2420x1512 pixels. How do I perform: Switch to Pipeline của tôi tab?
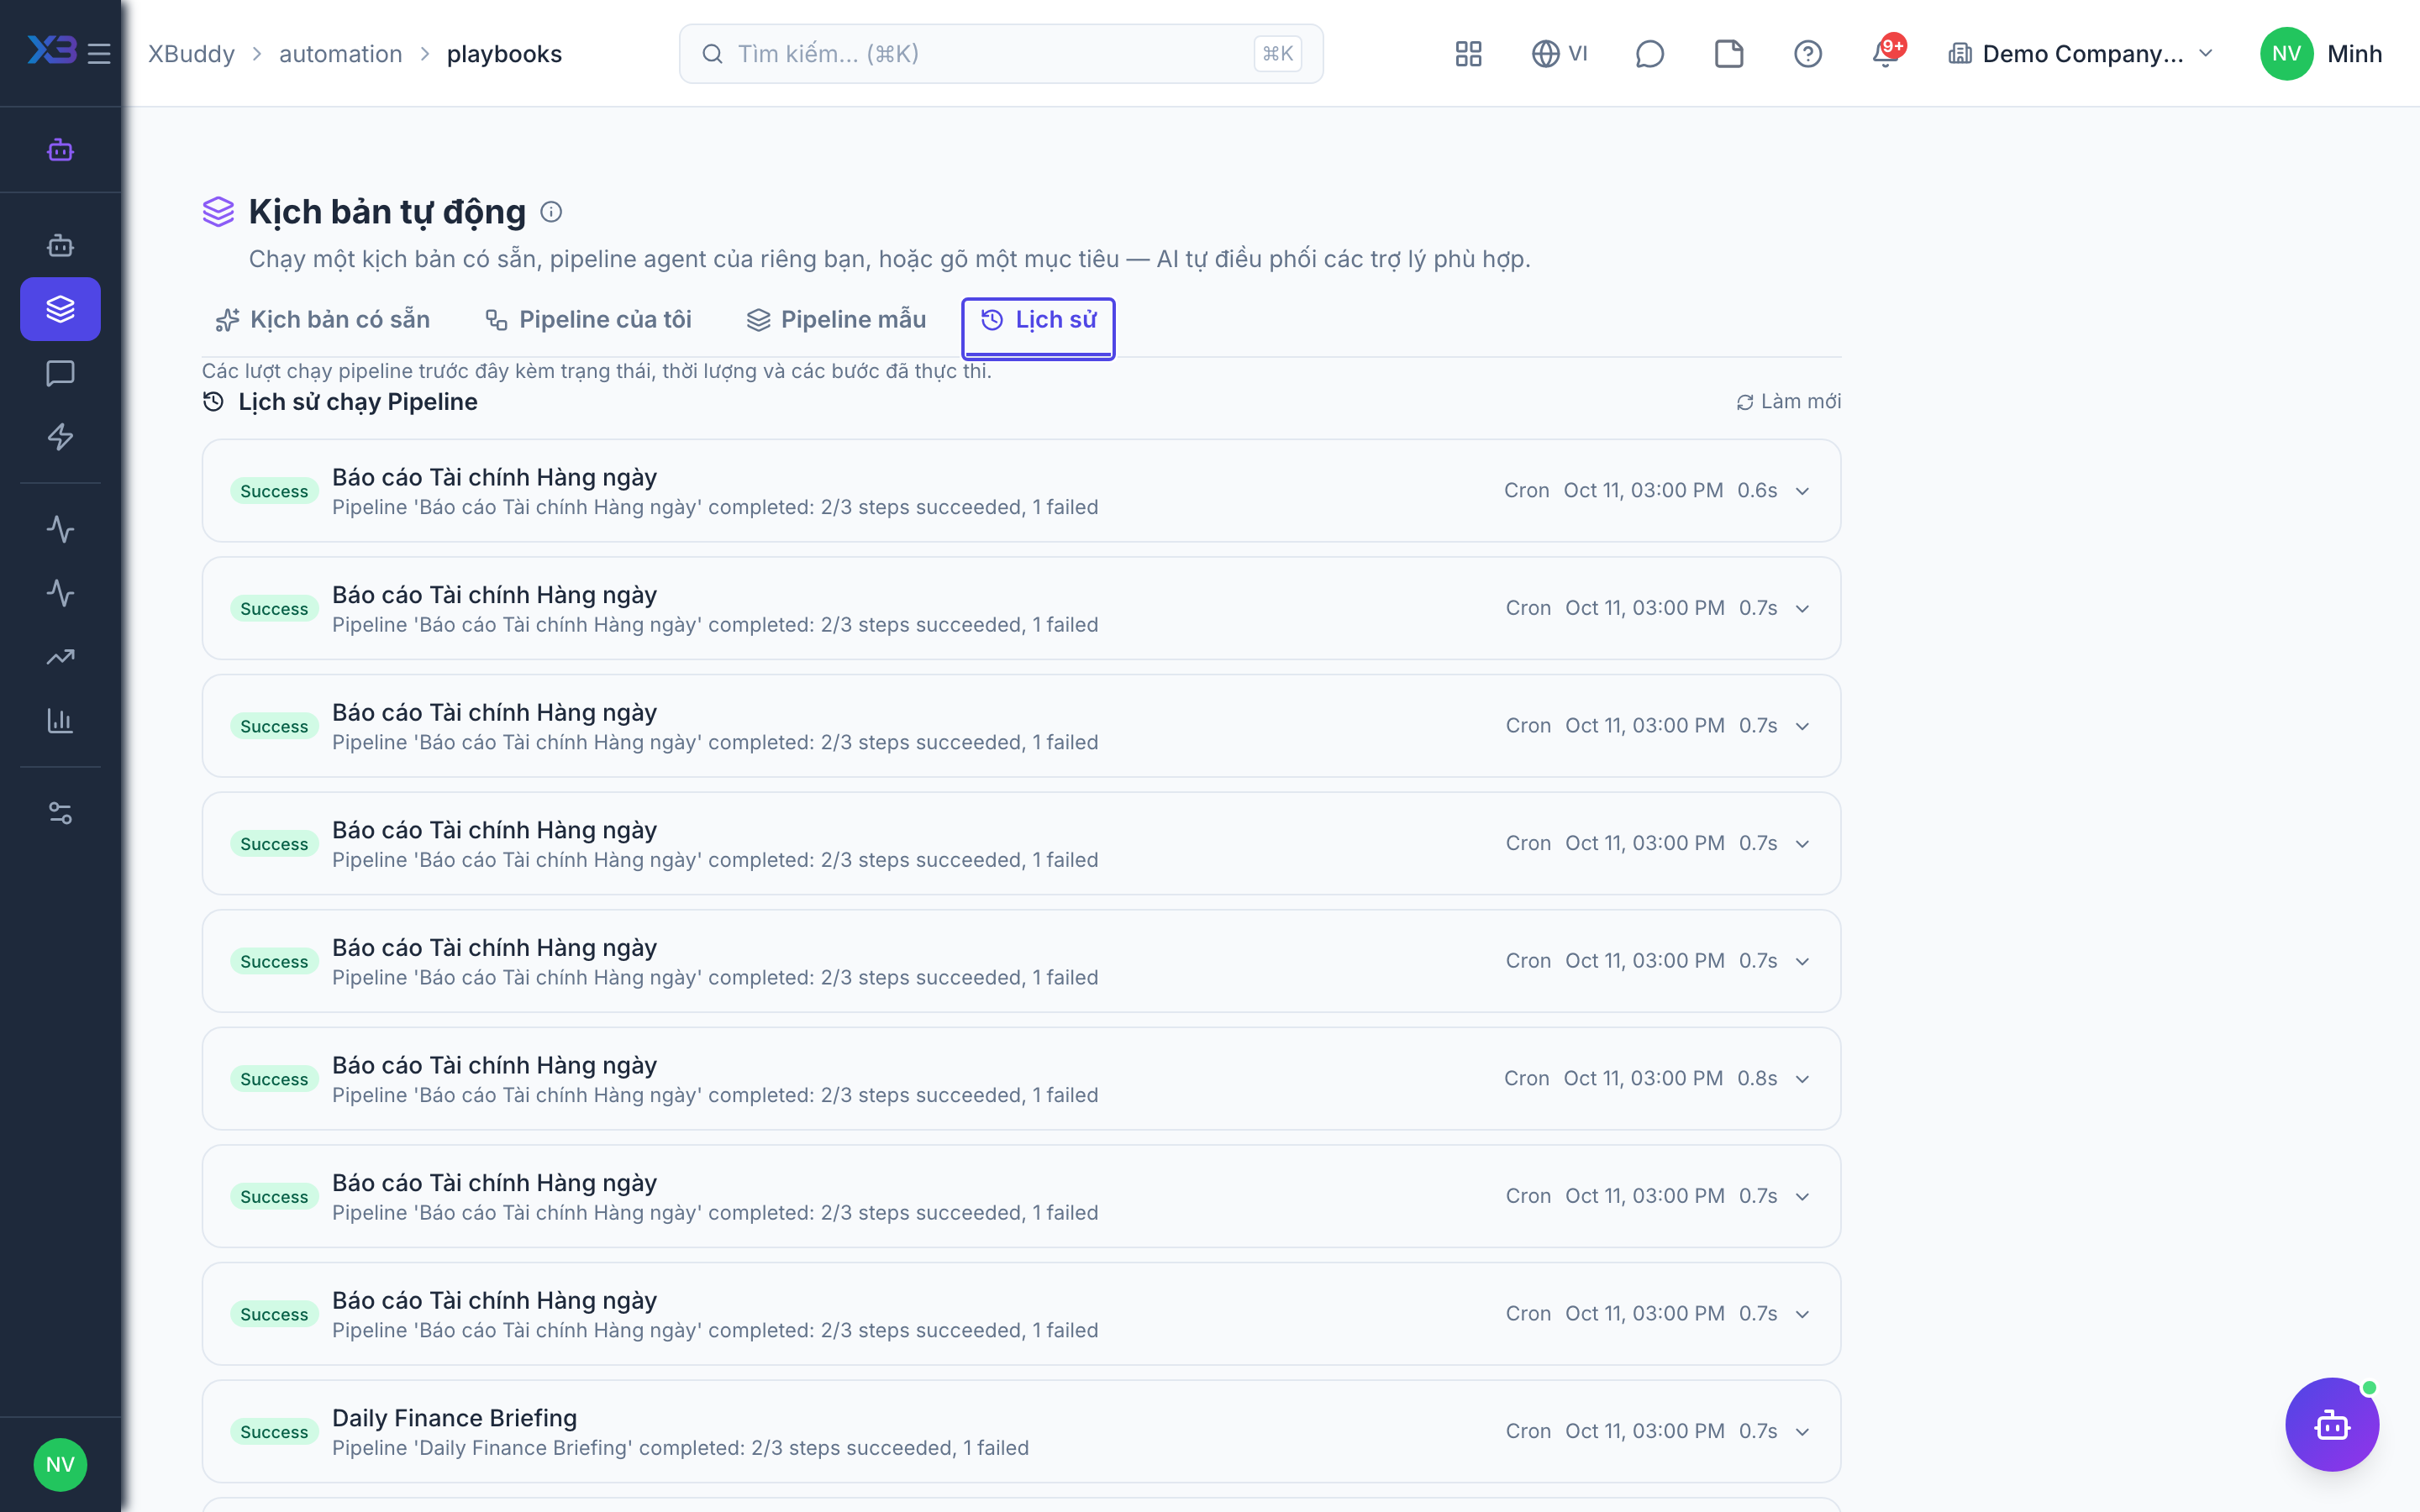coord(589,320)
